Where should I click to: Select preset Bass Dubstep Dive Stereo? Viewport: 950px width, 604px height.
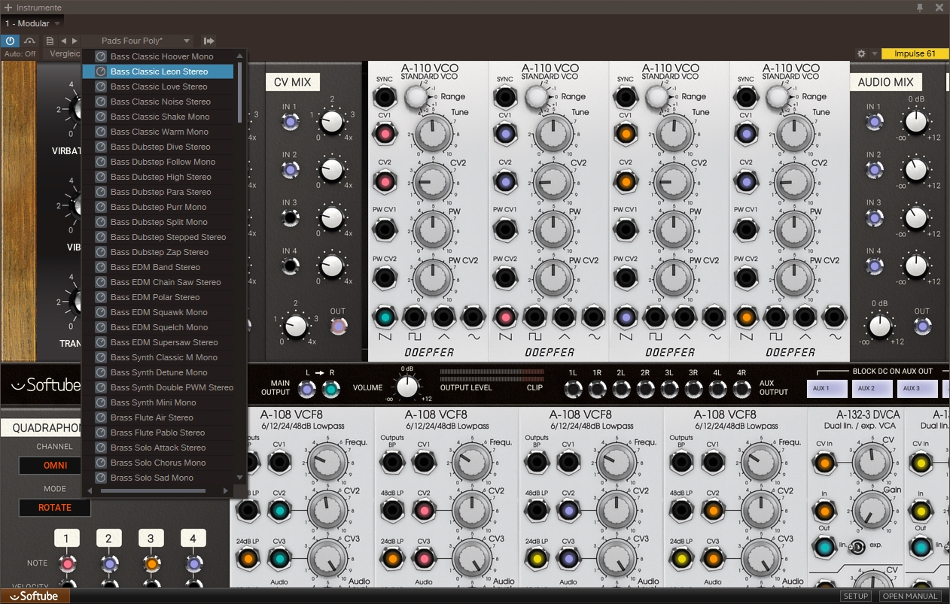[x=158, y=147]
